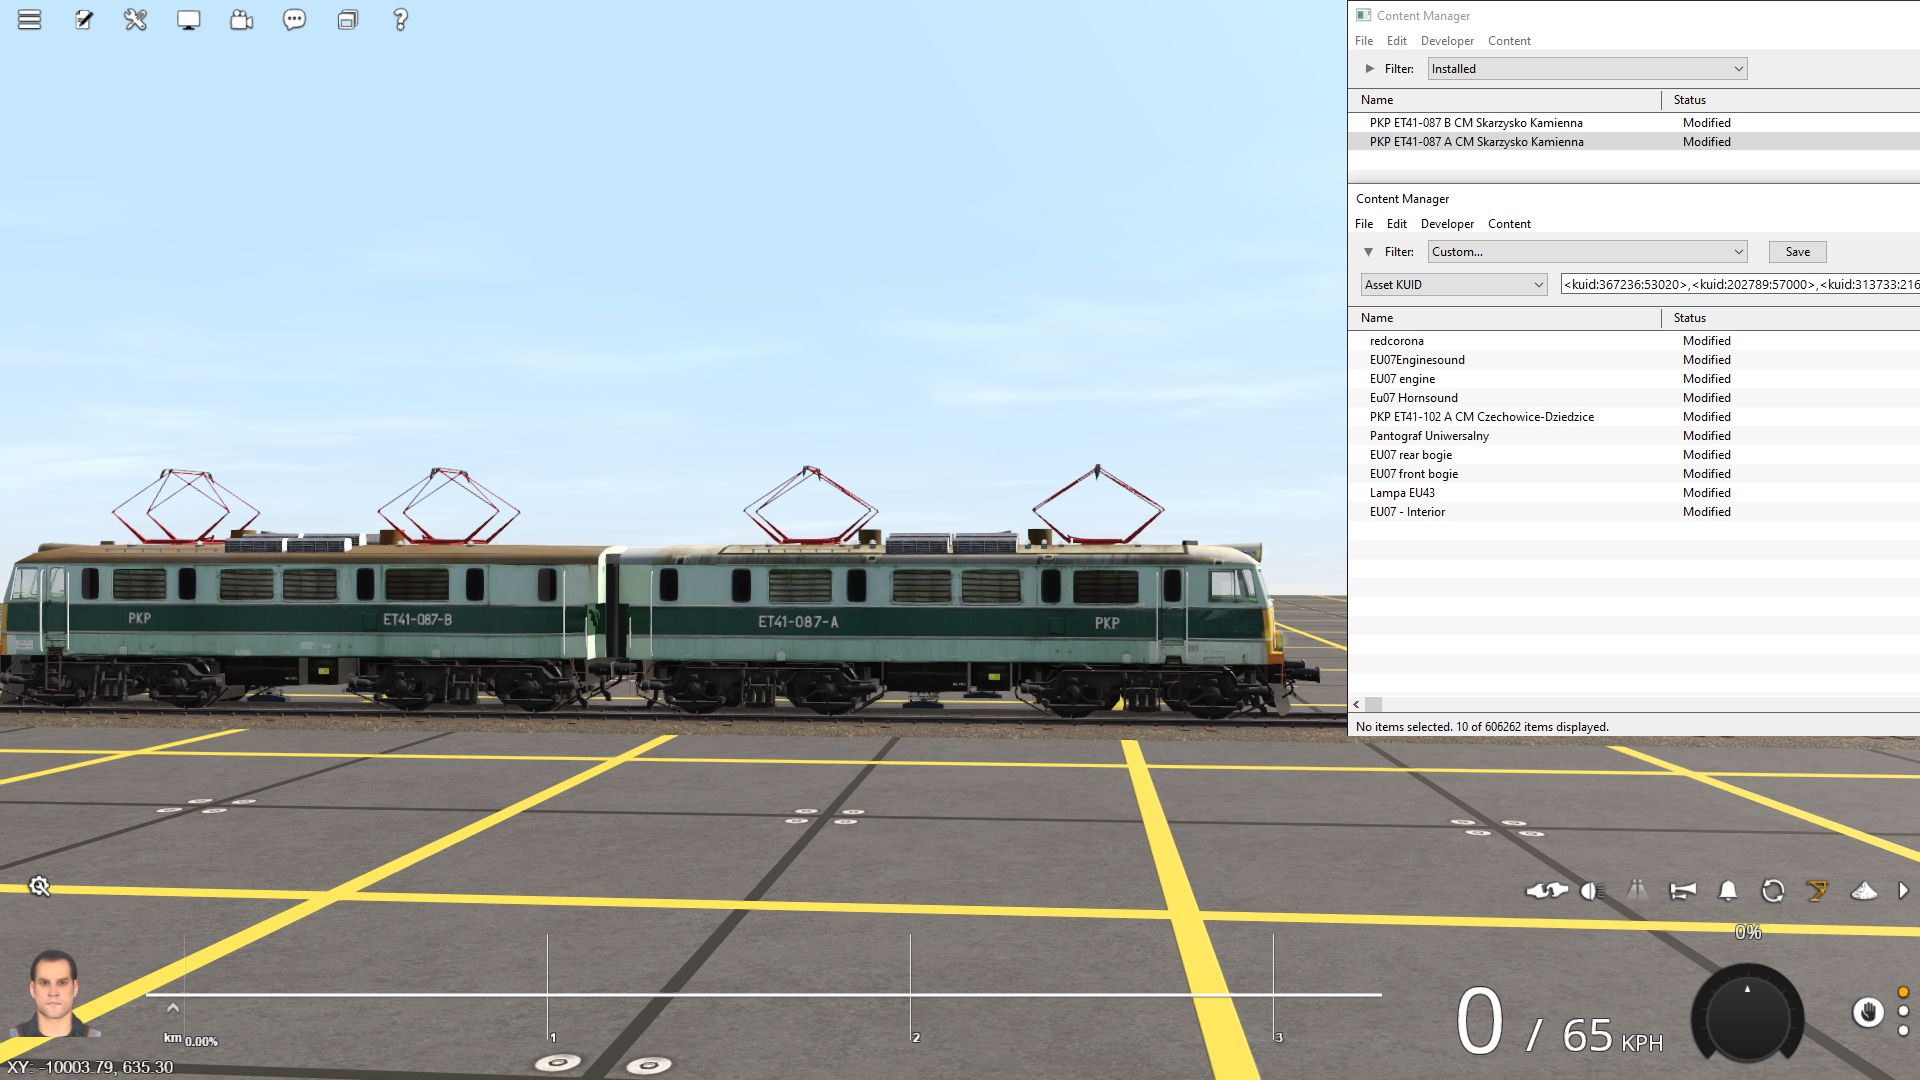Open the Asset KUID criteria dropdown
1920x1080 pixels.
(x=1453, y=285)
